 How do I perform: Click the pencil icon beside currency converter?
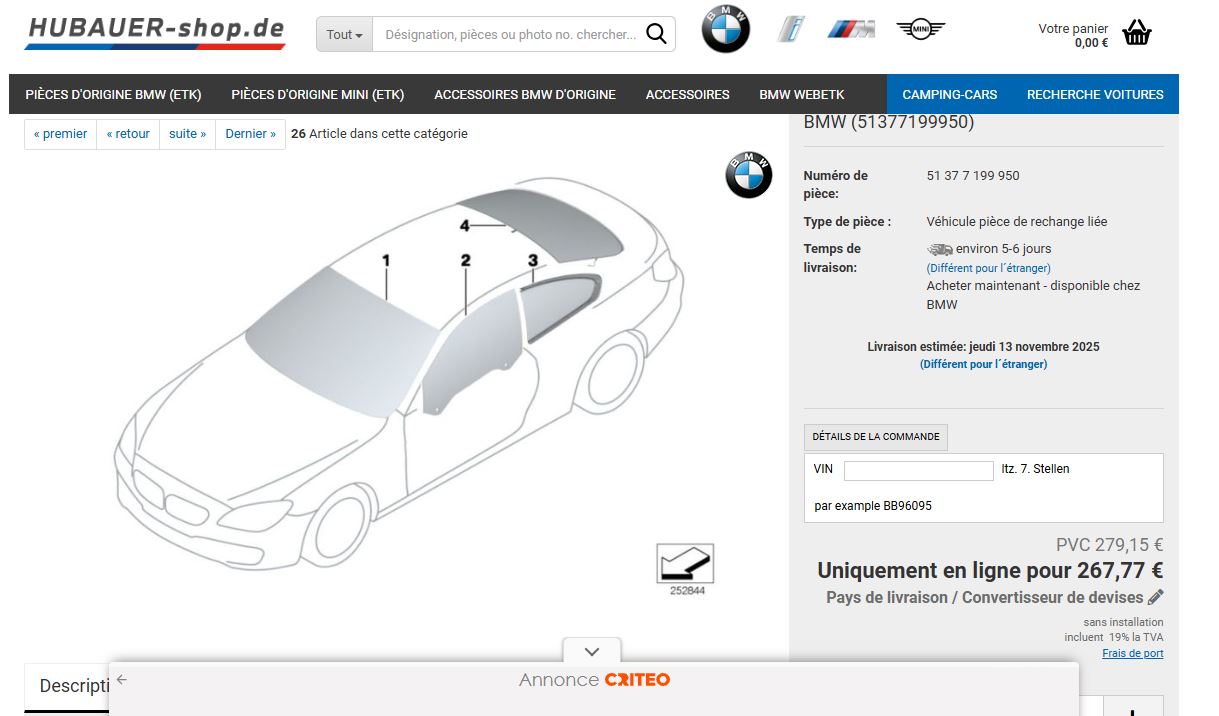click(1156, 597)
